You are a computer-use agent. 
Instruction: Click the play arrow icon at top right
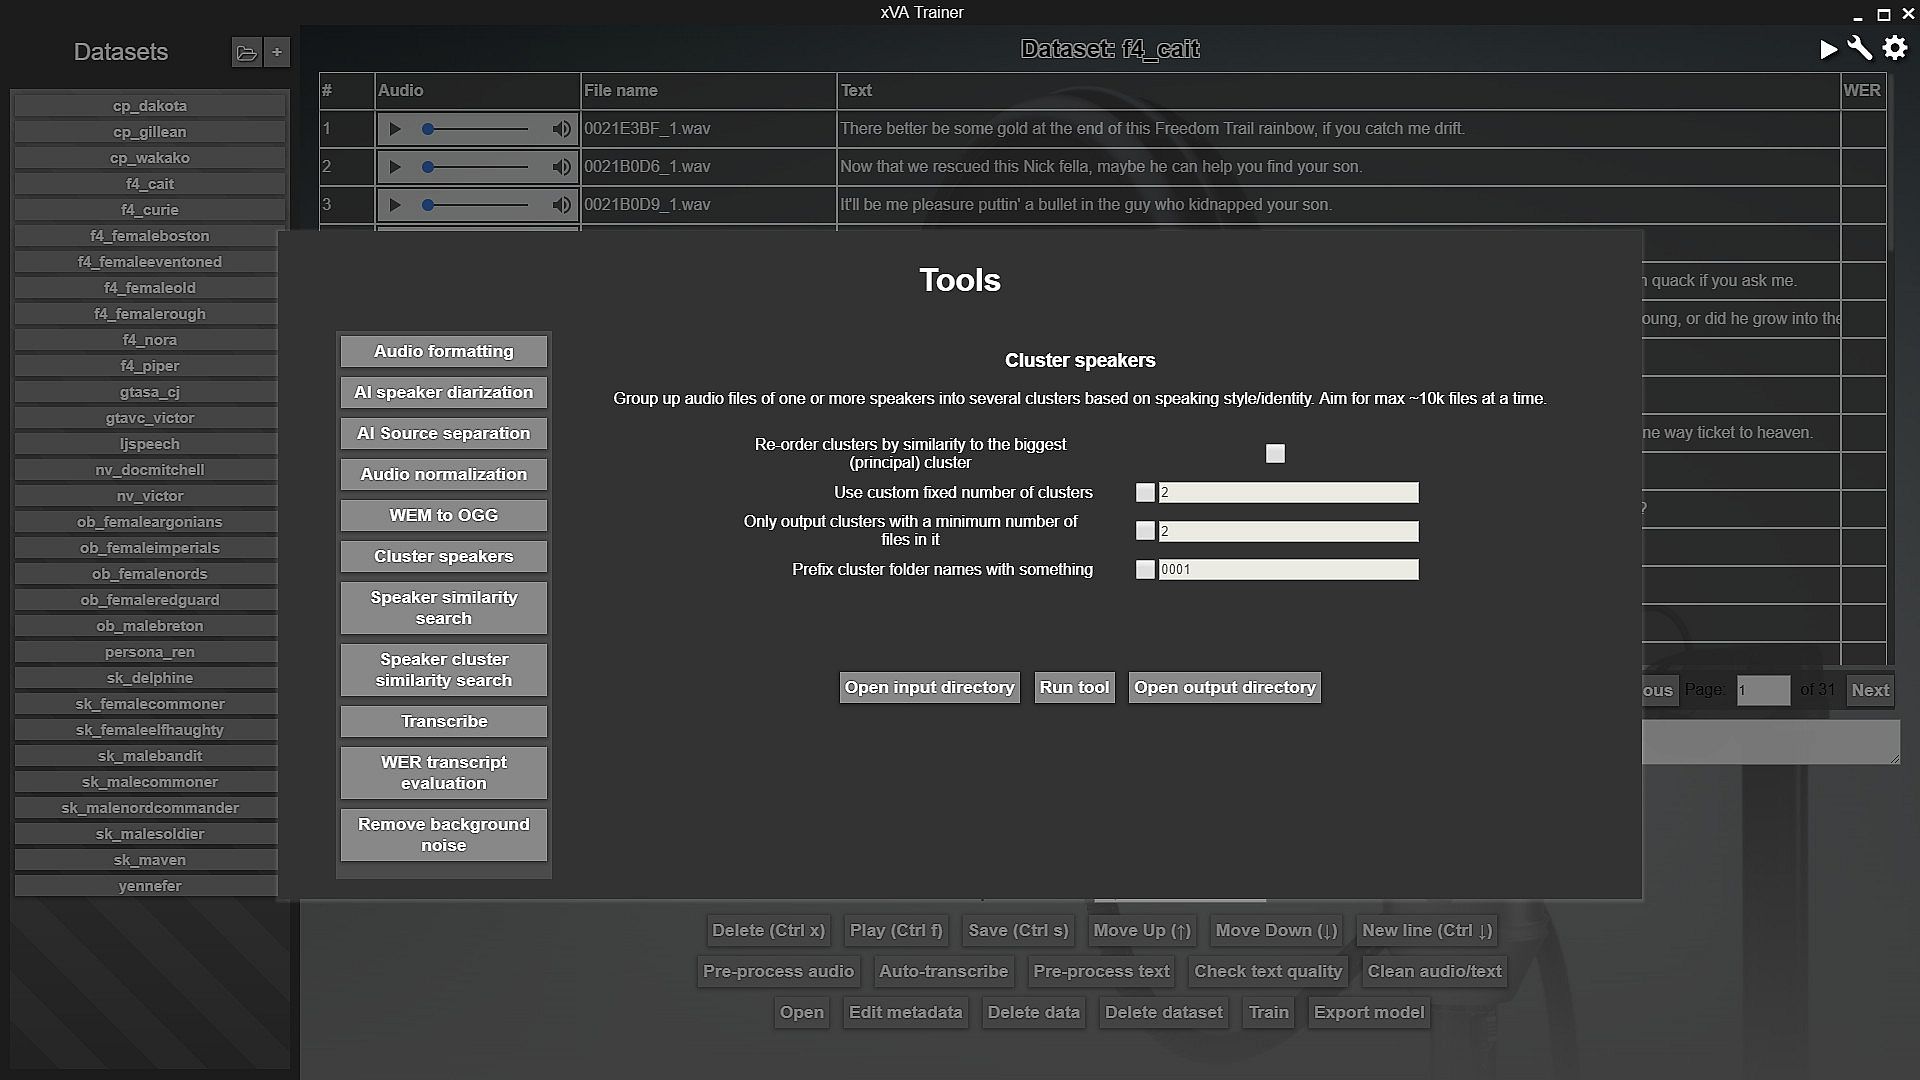pos(1828,49)
